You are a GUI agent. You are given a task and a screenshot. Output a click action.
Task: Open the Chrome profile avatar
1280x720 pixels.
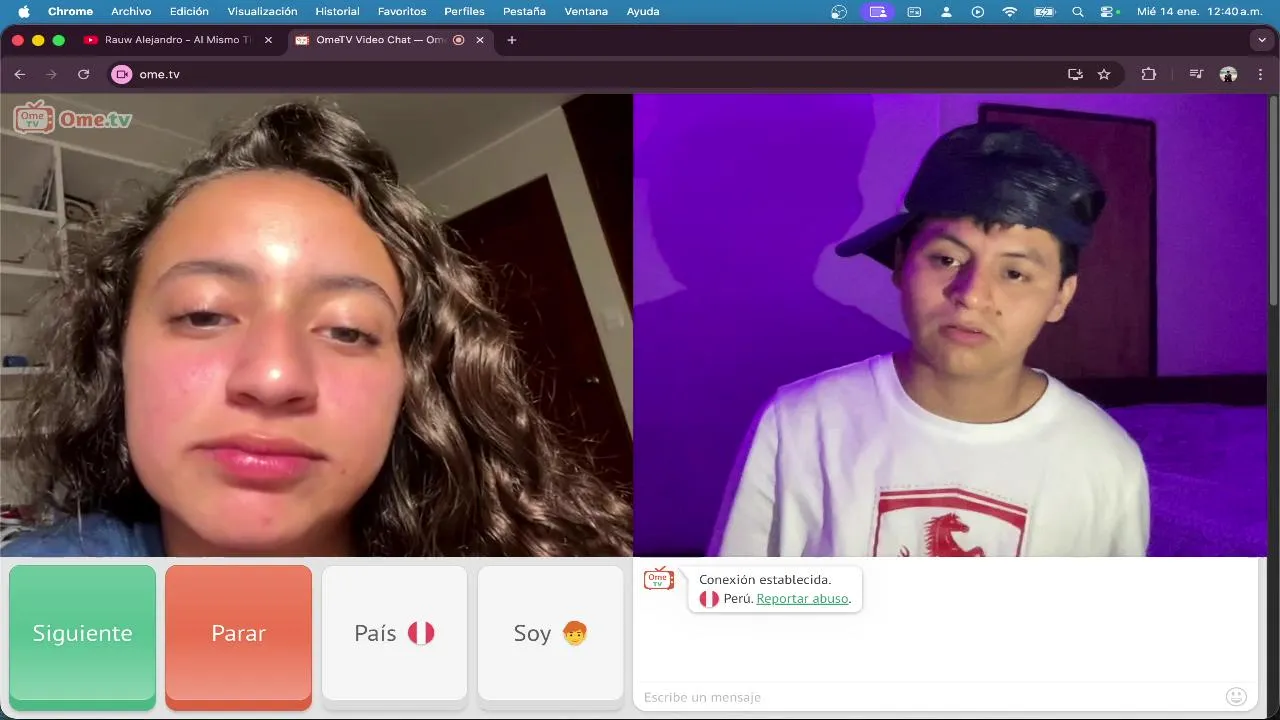click(1228, 74)
